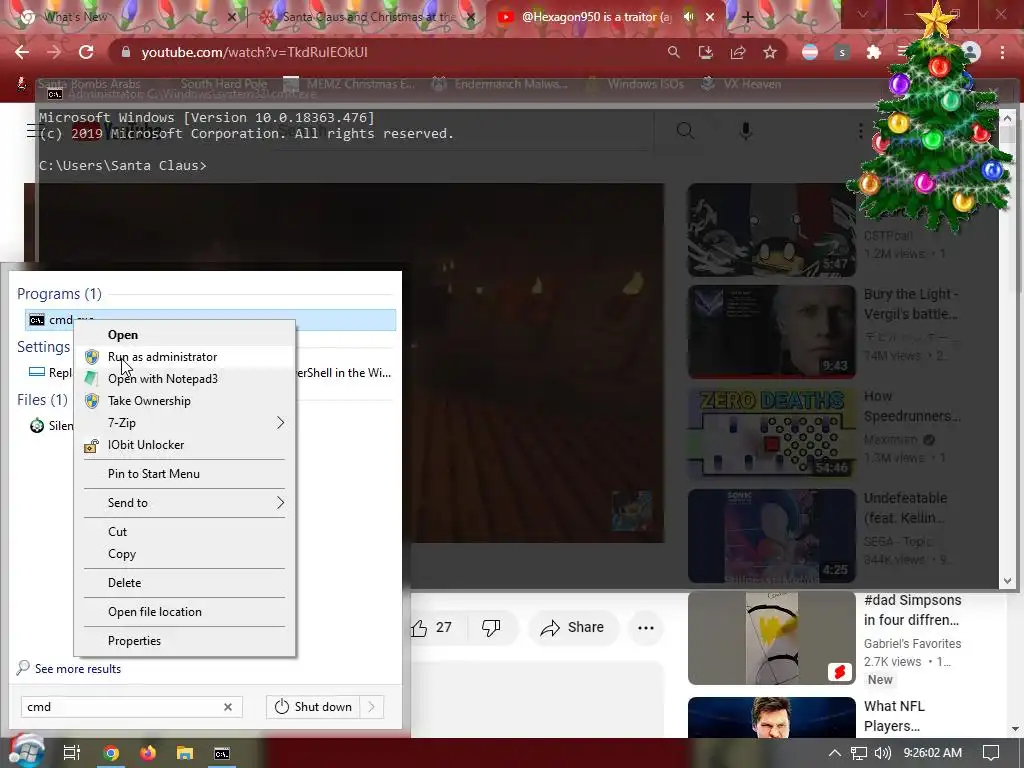The image size is (1024, 768).
Task: Bookmark this page with the star icon
Action: (770, 52)
